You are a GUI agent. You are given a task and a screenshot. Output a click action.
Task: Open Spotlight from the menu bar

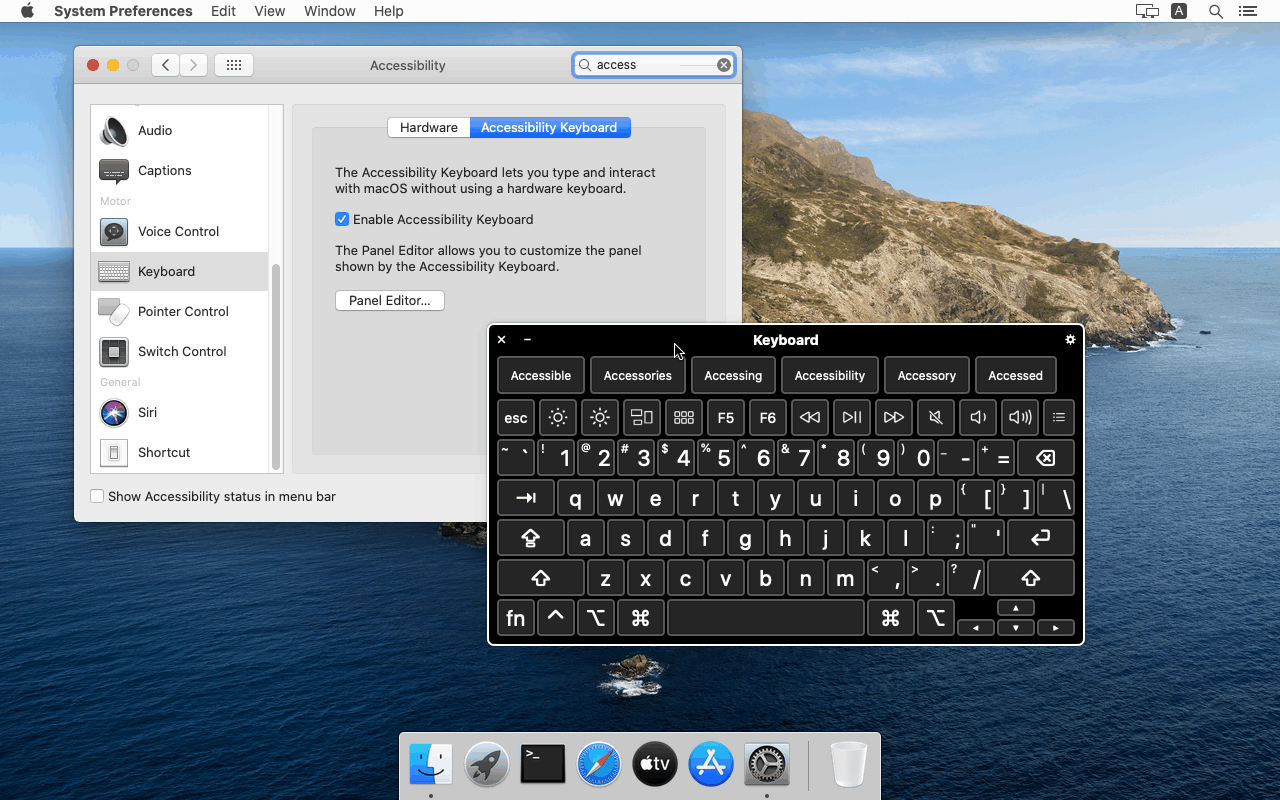(x=1215, y=11)
